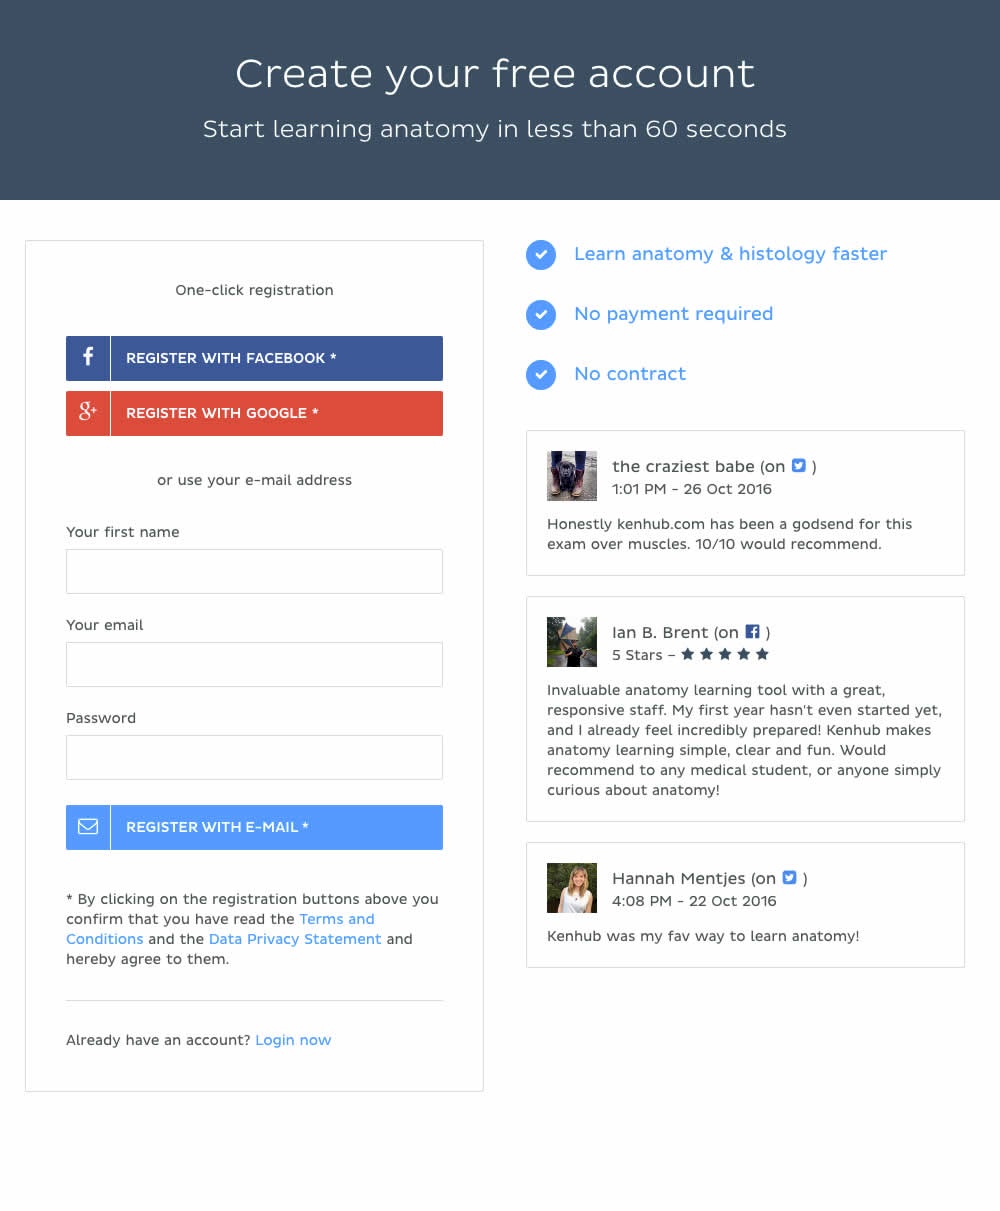Follow the Login now link
The height and width of the screenshot is (1211, 1000).
293,1040
